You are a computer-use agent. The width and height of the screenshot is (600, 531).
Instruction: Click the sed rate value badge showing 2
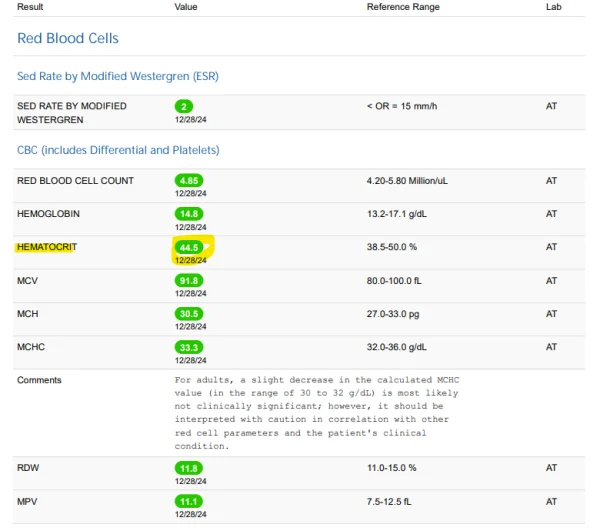(183, 106)
